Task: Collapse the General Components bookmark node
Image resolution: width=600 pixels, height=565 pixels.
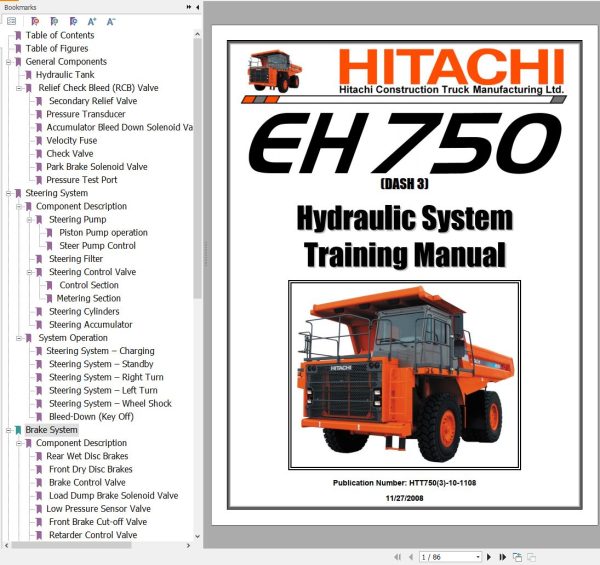Action: [8, 62]
